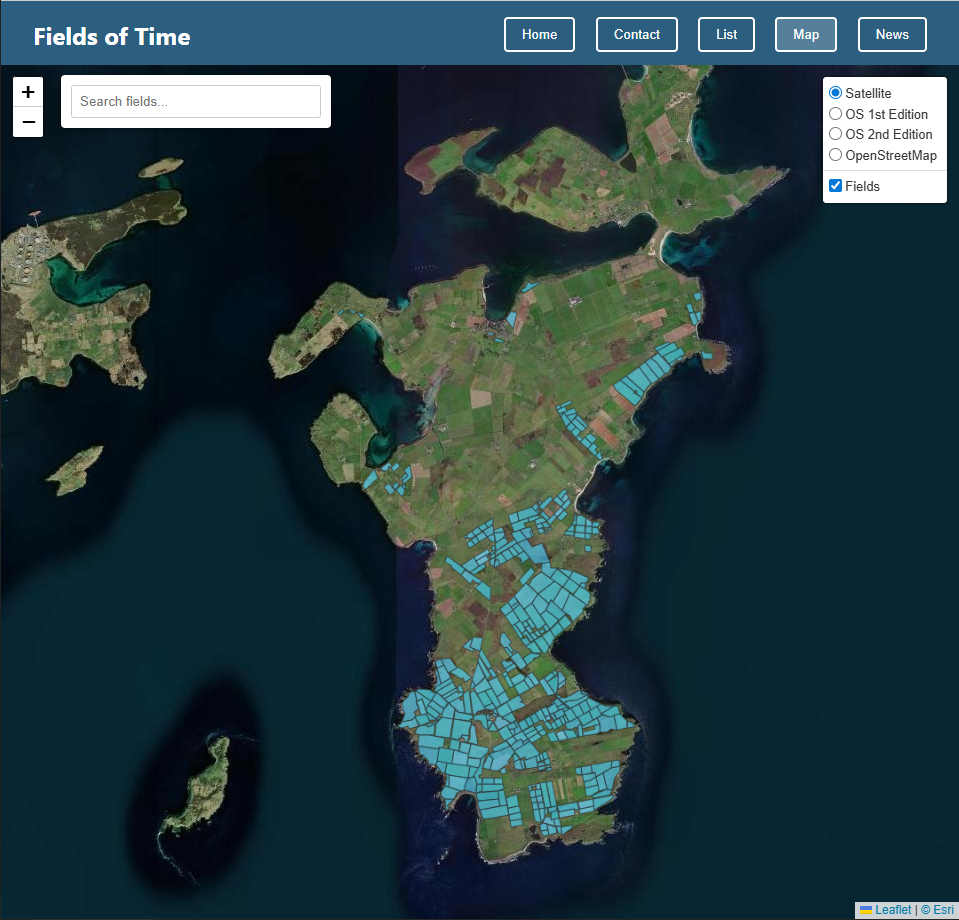Choose the OS 2nd Edition map

(x=836, y=134)
